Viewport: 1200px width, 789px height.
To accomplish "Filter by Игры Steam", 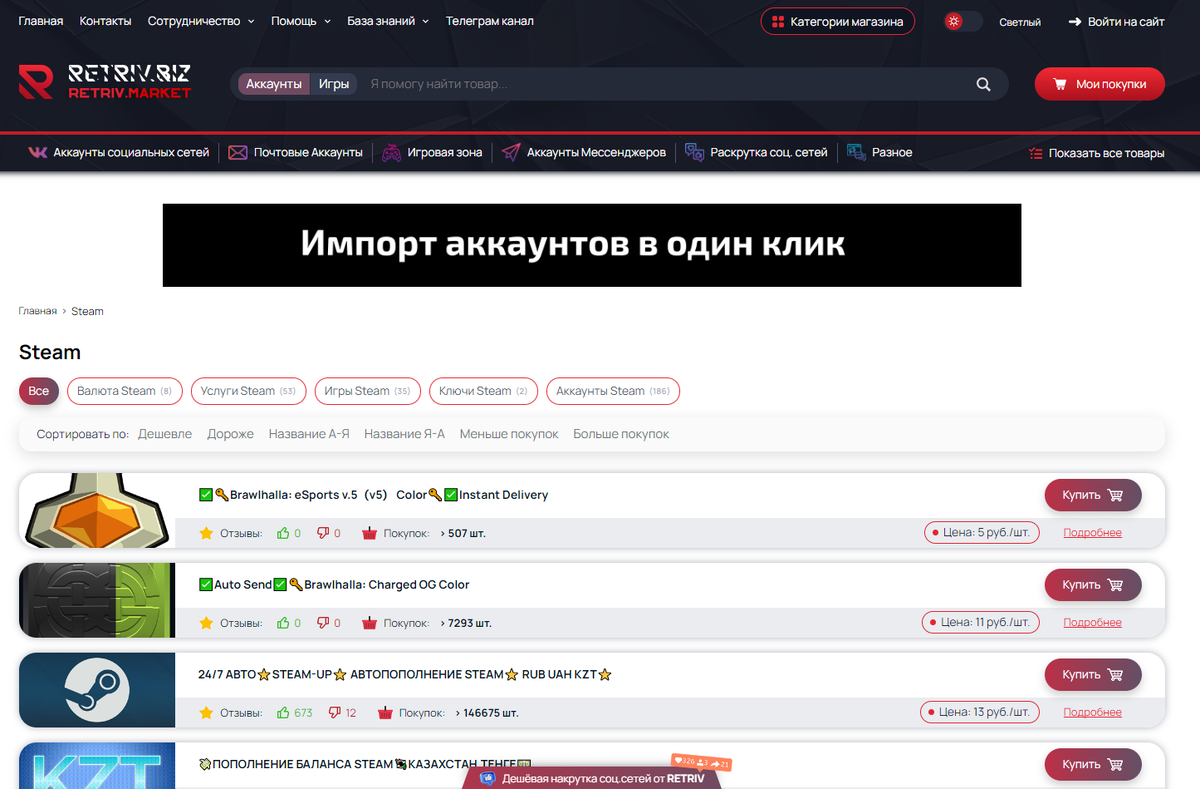I will [x=367, y=391].
